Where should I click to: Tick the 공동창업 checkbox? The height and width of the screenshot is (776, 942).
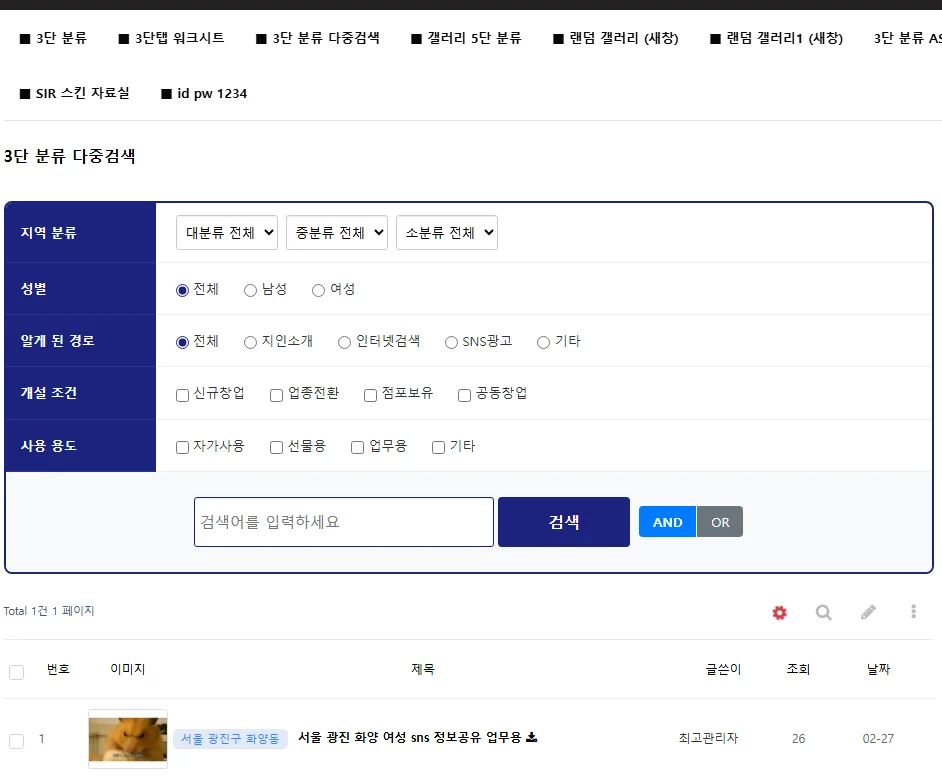[464, 395]
